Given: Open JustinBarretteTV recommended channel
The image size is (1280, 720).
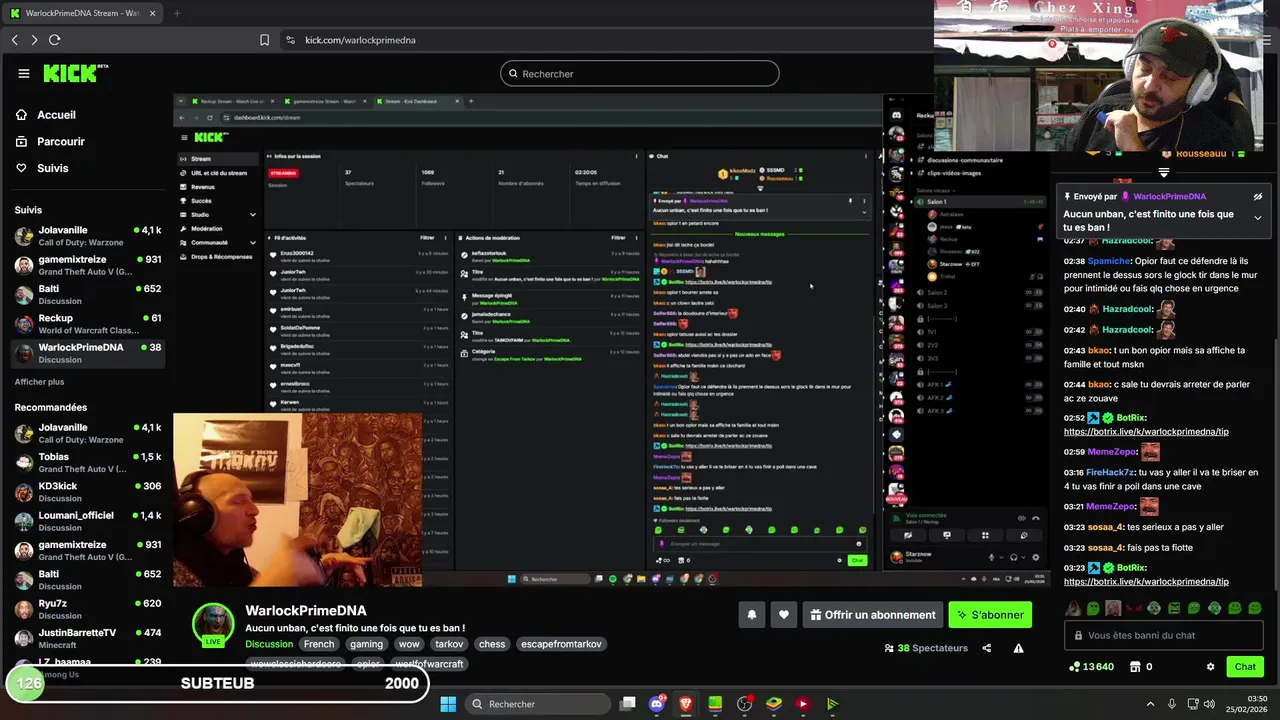Looking at the screenshot, I should click(88, 638).
